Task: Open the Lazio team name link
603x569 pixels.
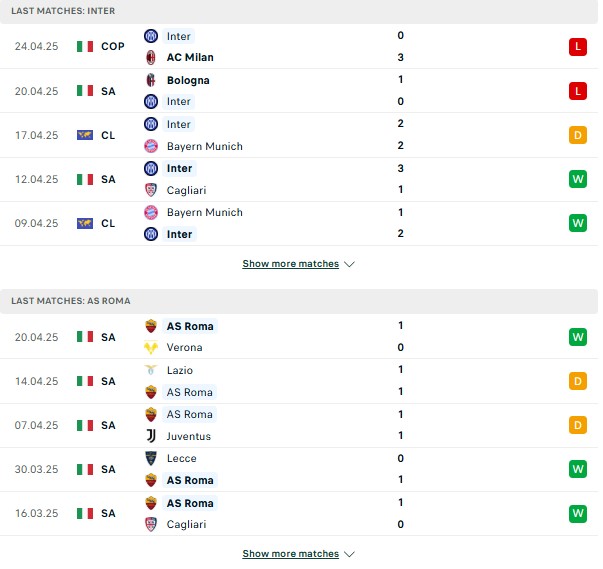Action: (180, 370)
